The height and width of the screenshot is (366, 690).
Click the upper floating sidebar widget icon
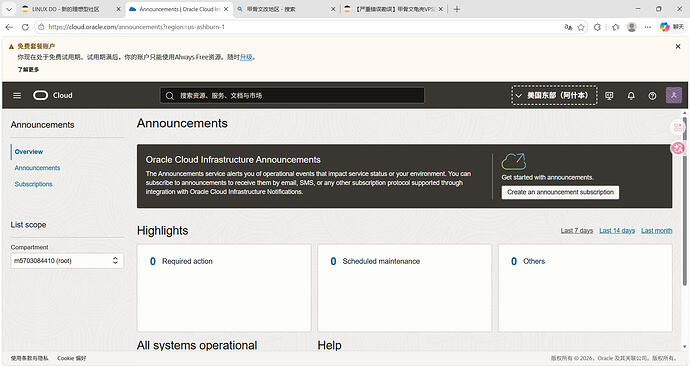coord(678,128)
